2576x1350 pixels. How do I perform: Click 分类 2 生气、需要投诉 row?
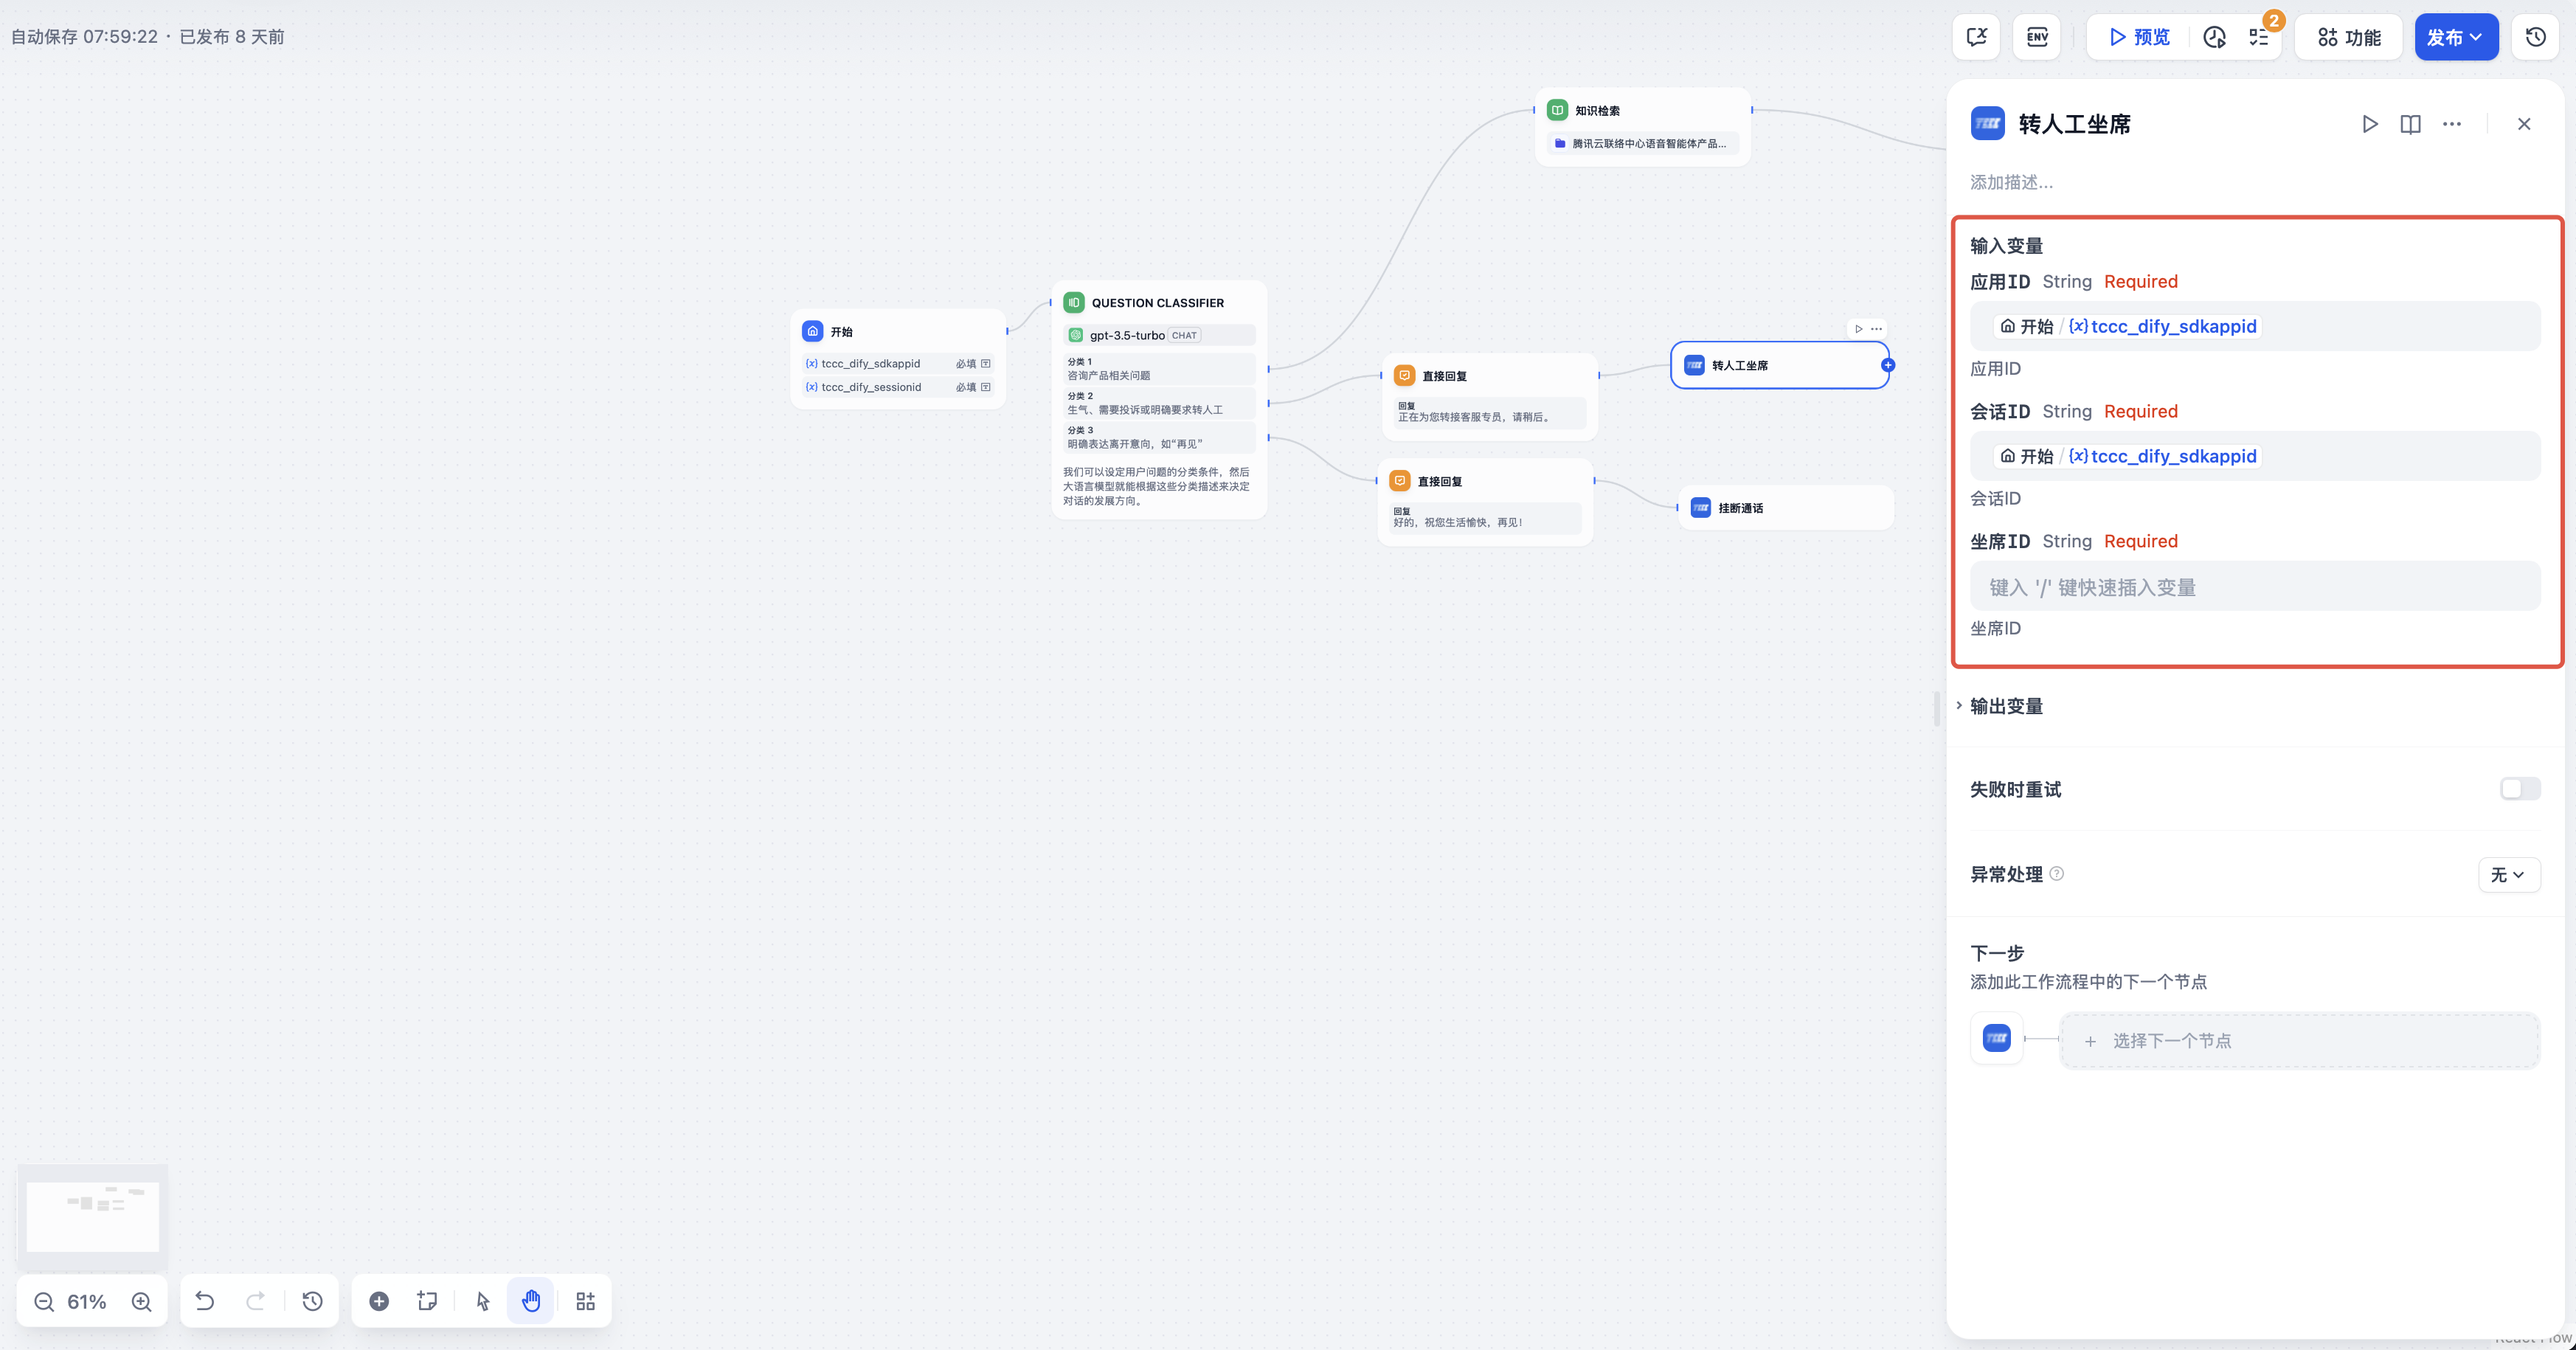1159,403
